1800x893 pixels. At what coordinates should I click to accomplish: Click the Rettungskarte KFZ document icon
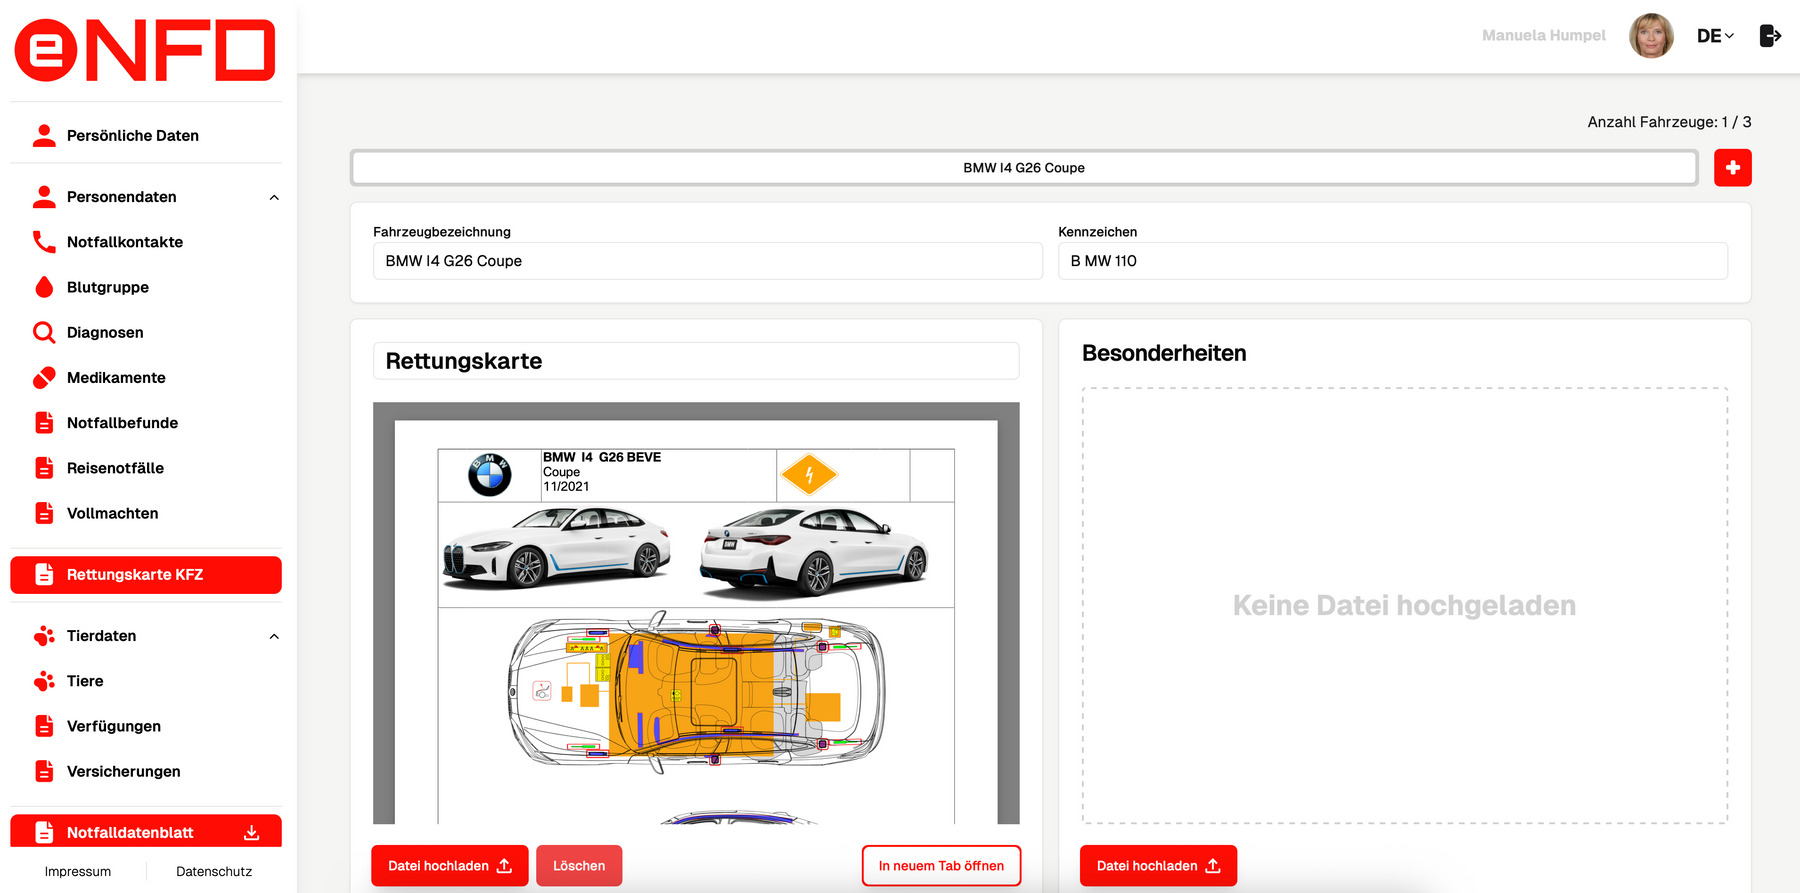[44, 575]
